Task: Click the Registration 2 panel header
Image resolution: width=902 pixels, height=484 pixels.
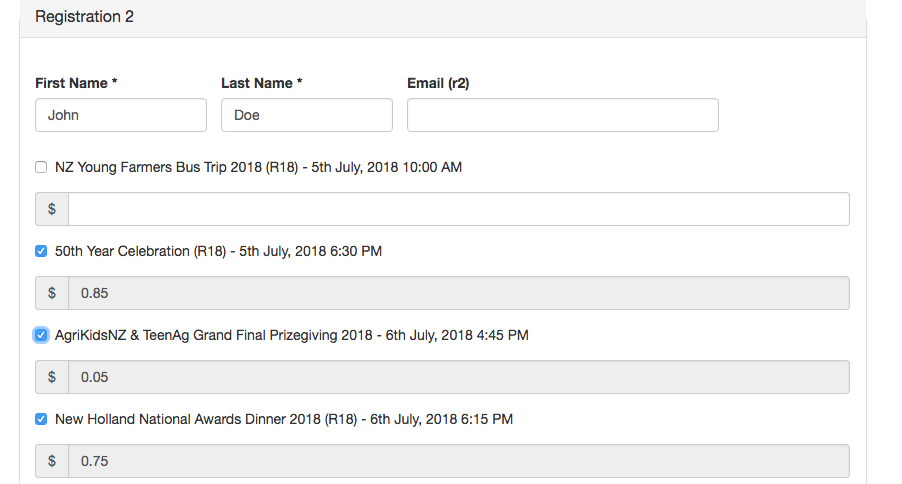Action: pyautogui.click(x=84, y=17)
